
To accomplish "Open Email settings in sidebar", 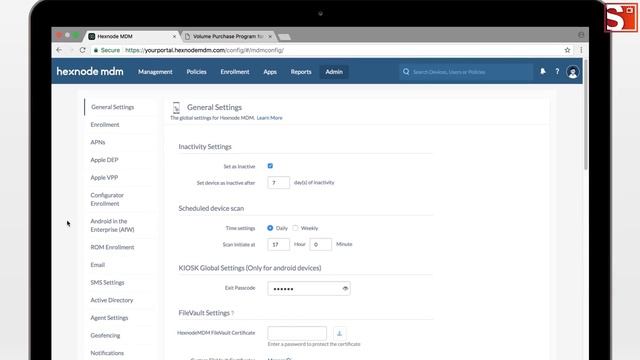I will [x=98, y=265].
